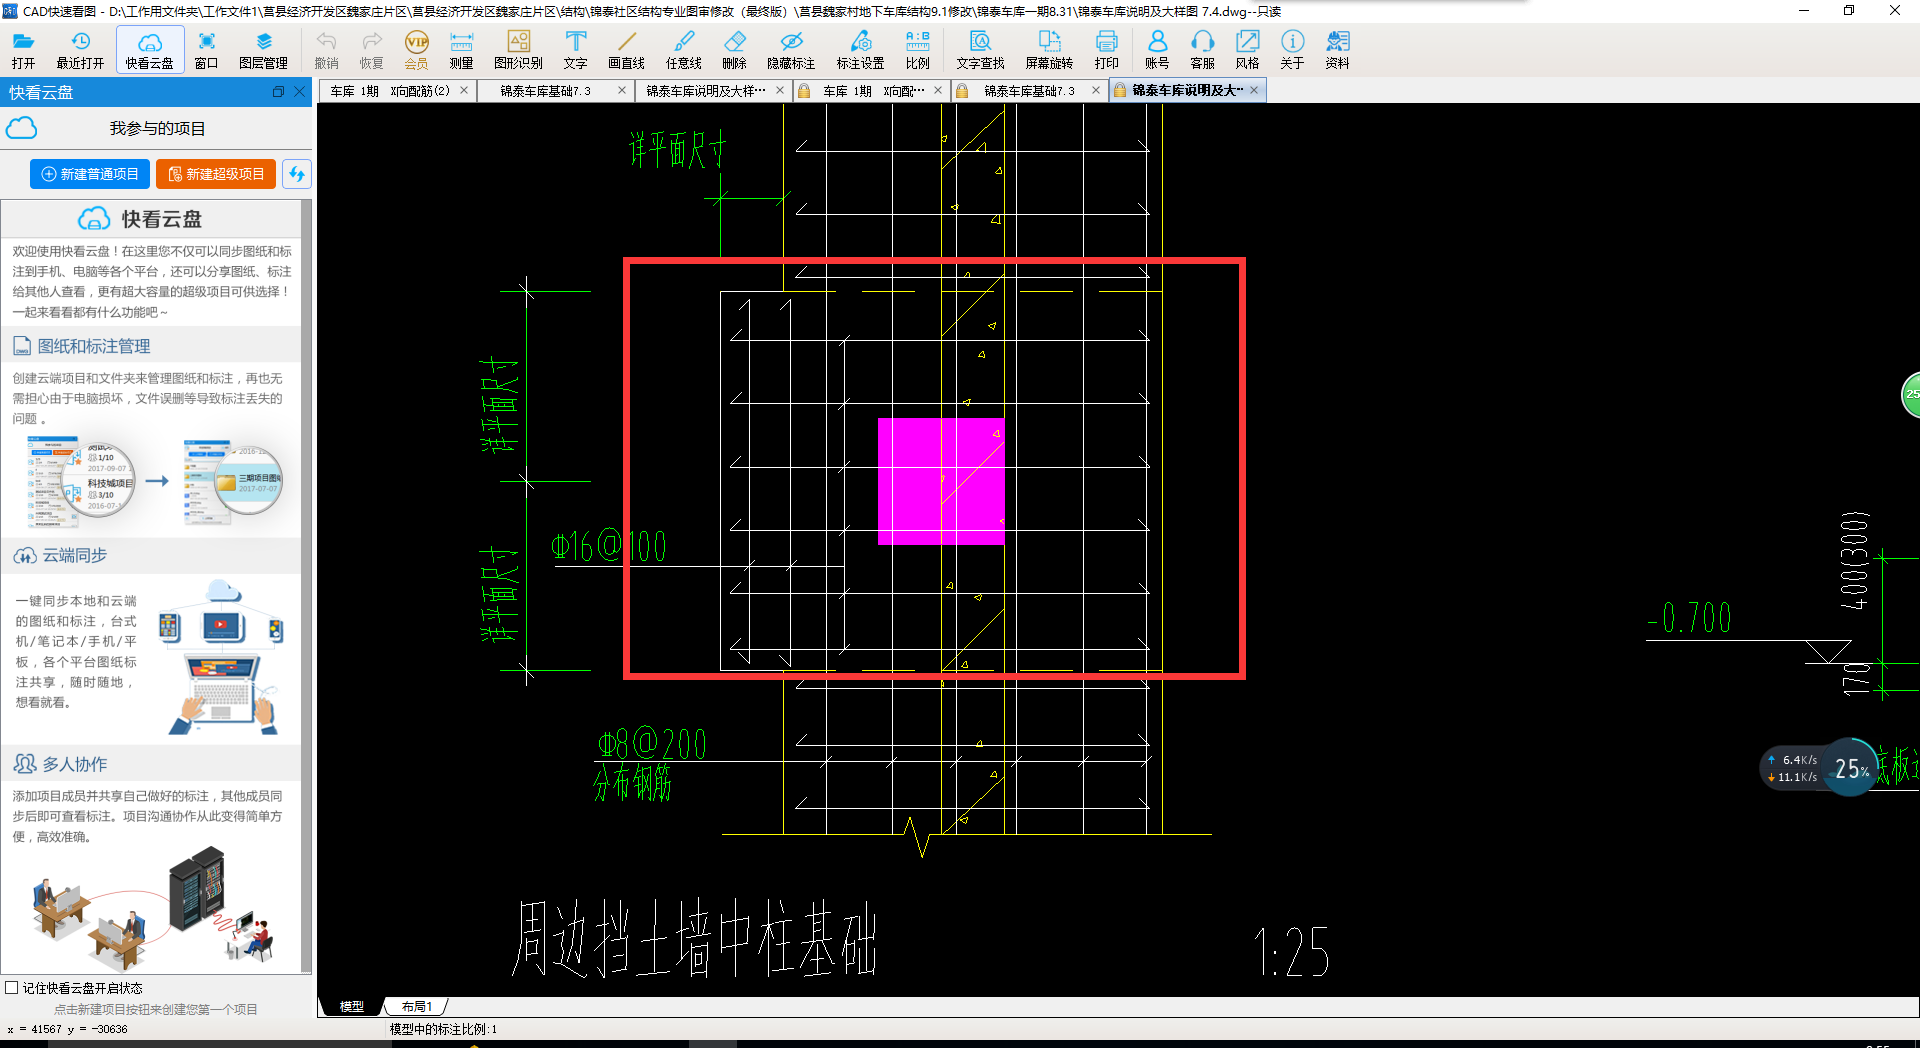Select the 测量 measure tool
Viewport: 1920px width, 1048px height.
tap(461, 49)
